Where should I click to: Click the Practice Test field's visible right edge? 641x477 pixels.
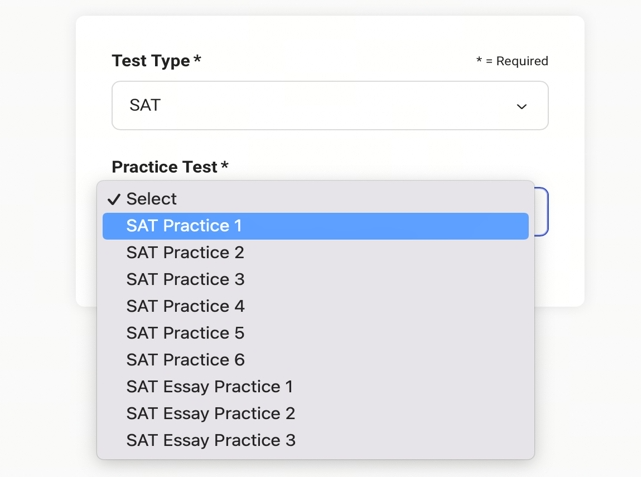click(x=541, y=212)
